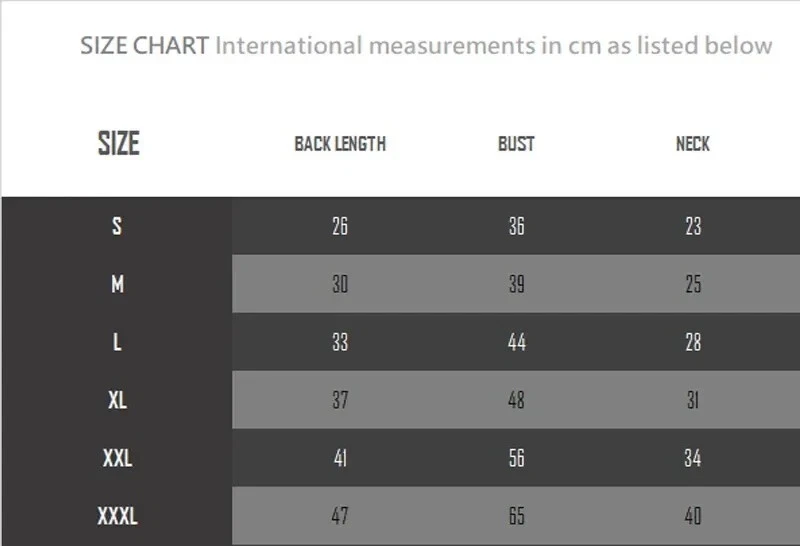Click back length value 26 for size S
This screenshot has width=800, height=546.
tap(340, 226)
